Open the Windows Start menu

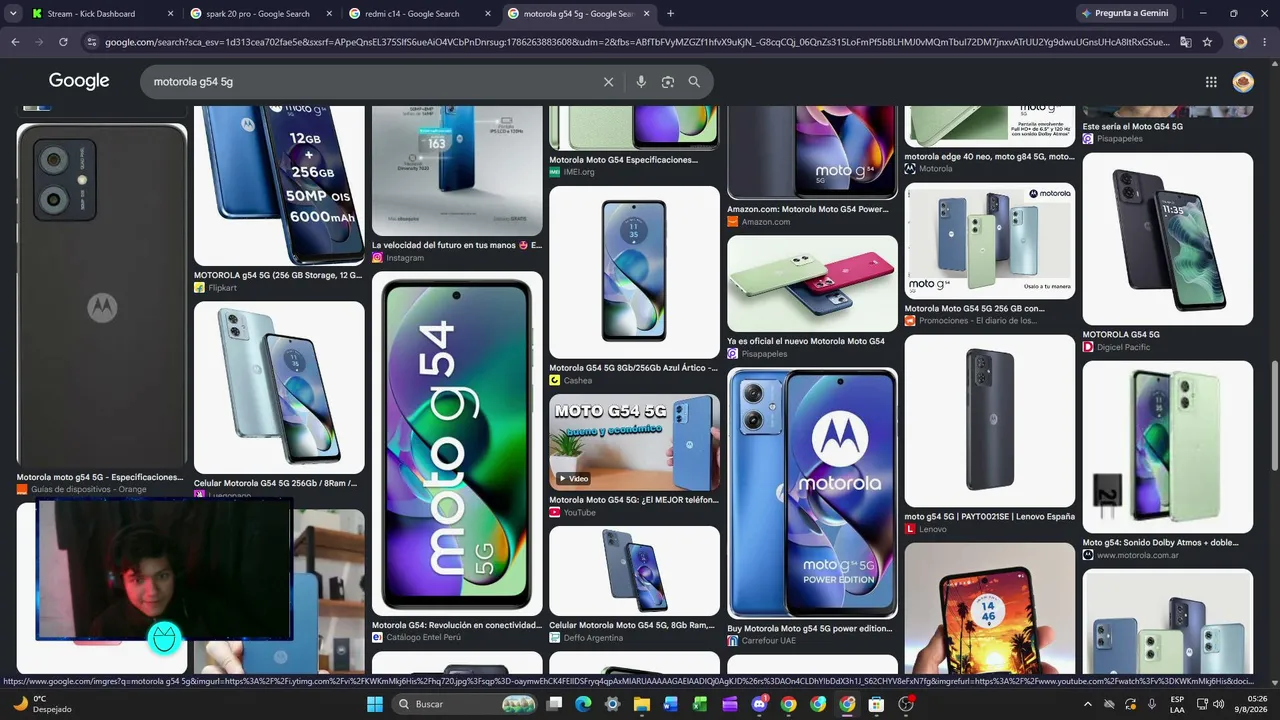[x=375, y=704]
